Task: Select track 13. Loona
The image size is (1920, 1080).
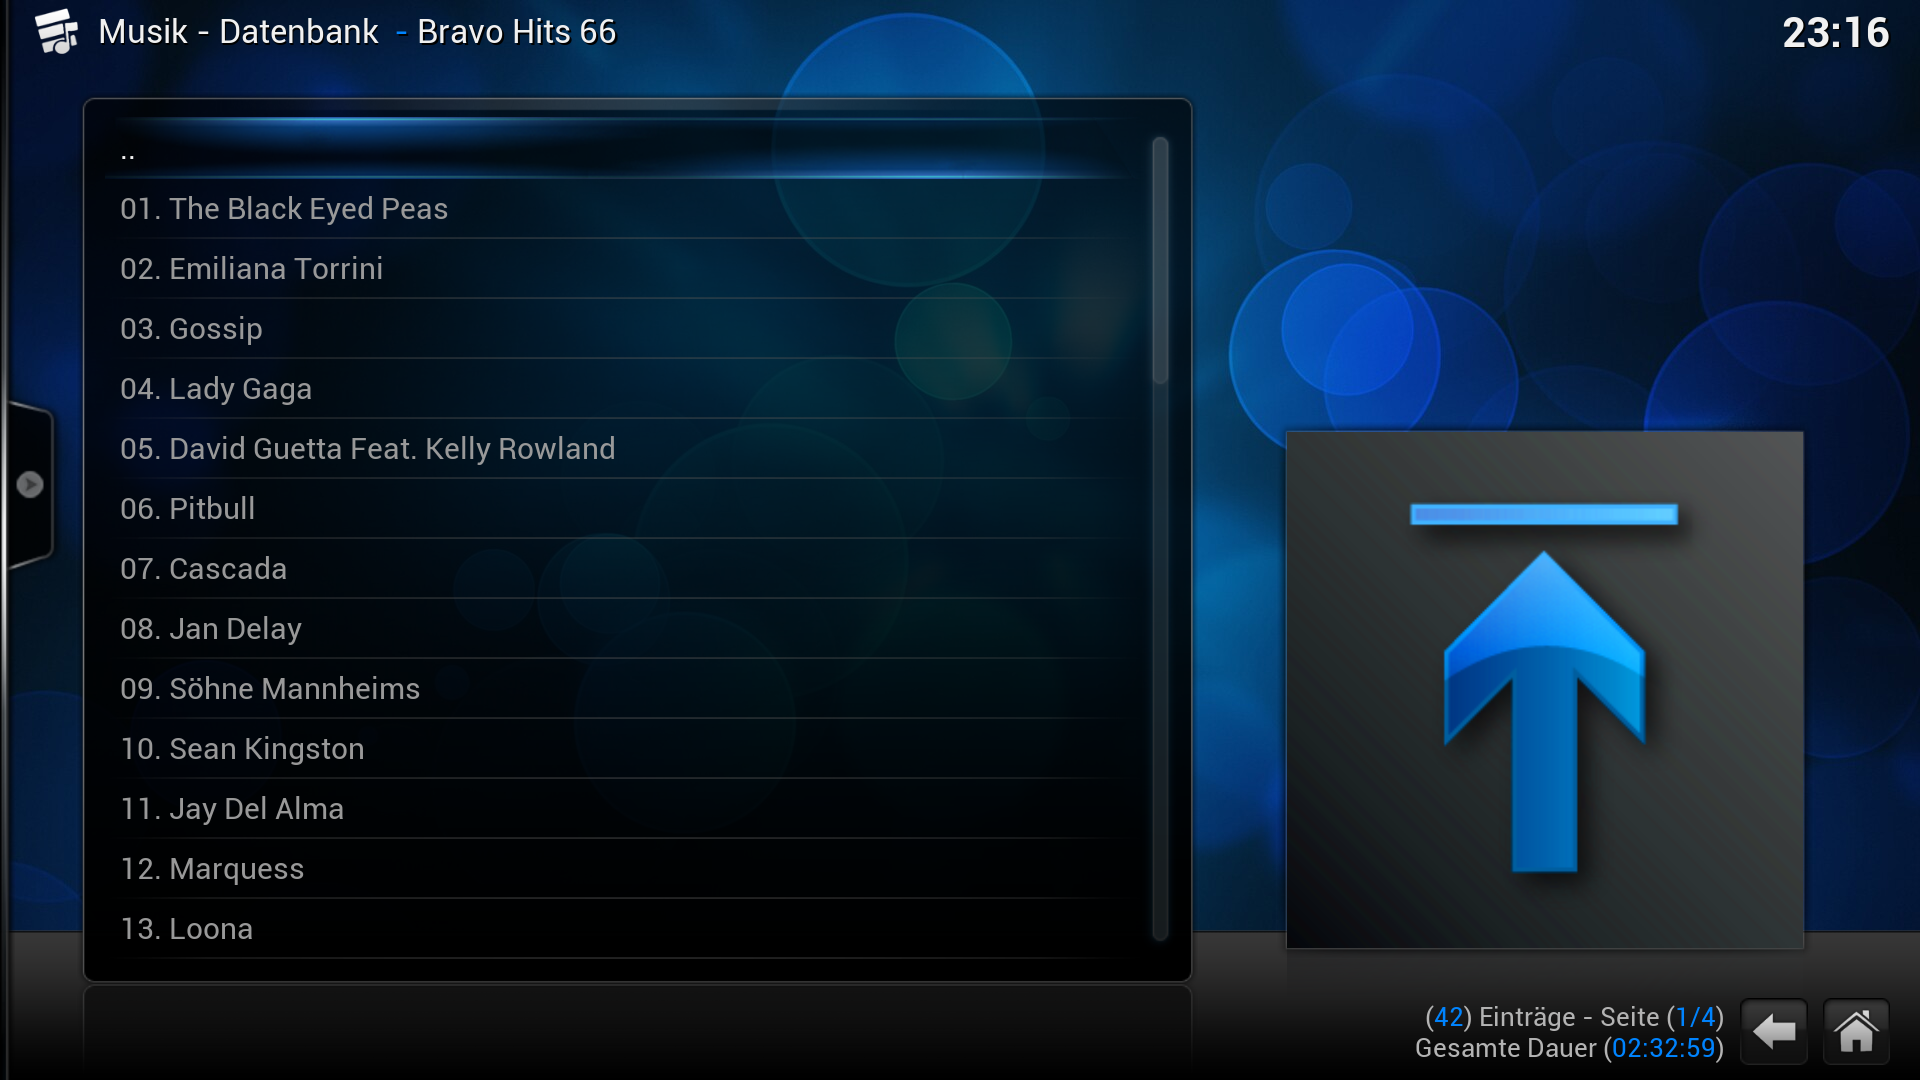Action: pos(620,929)
